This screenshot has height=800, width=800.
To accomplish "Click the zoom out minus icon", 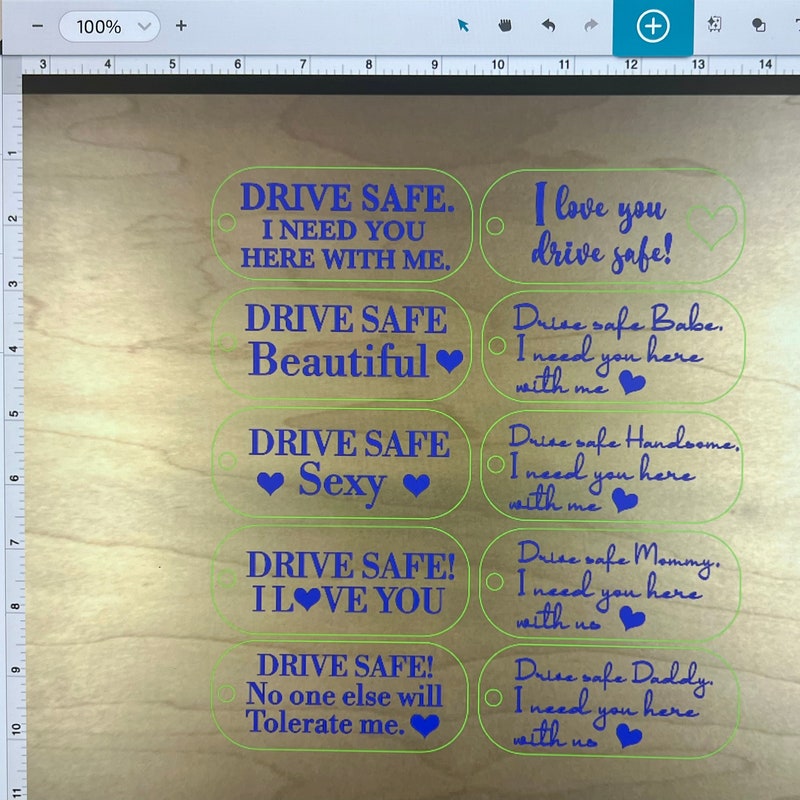I will 37,27.
